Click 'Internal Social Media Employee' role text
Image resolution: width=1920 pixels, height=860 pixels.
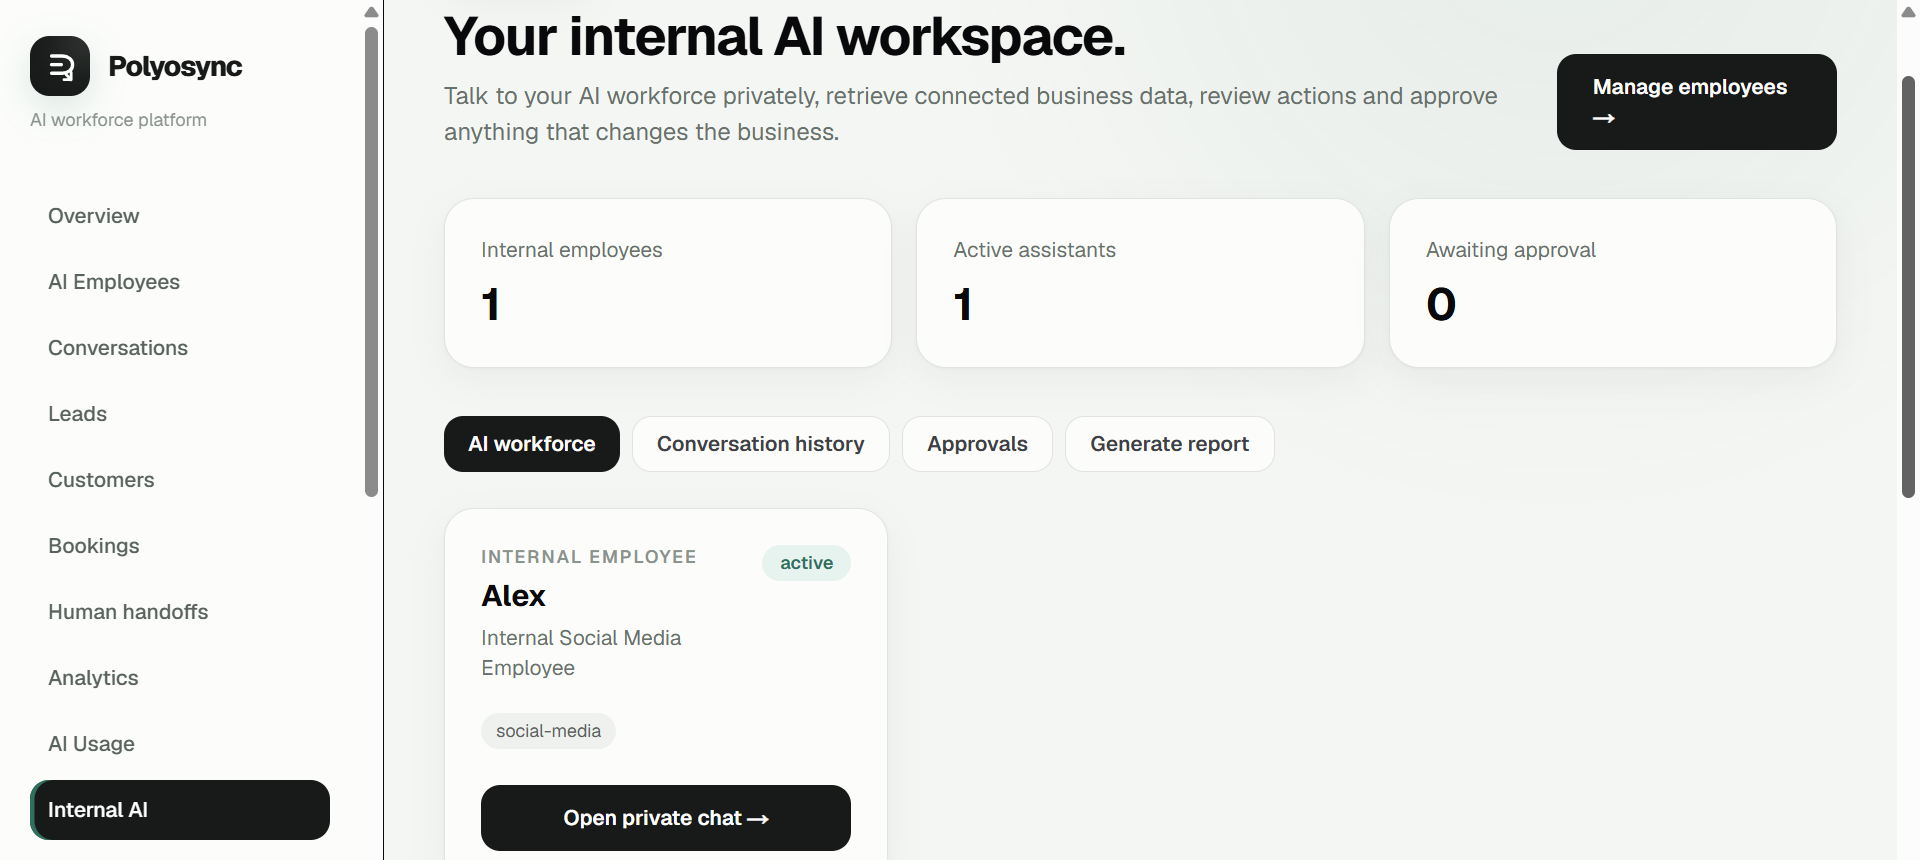pyautogui.click(x=581, y=653)
